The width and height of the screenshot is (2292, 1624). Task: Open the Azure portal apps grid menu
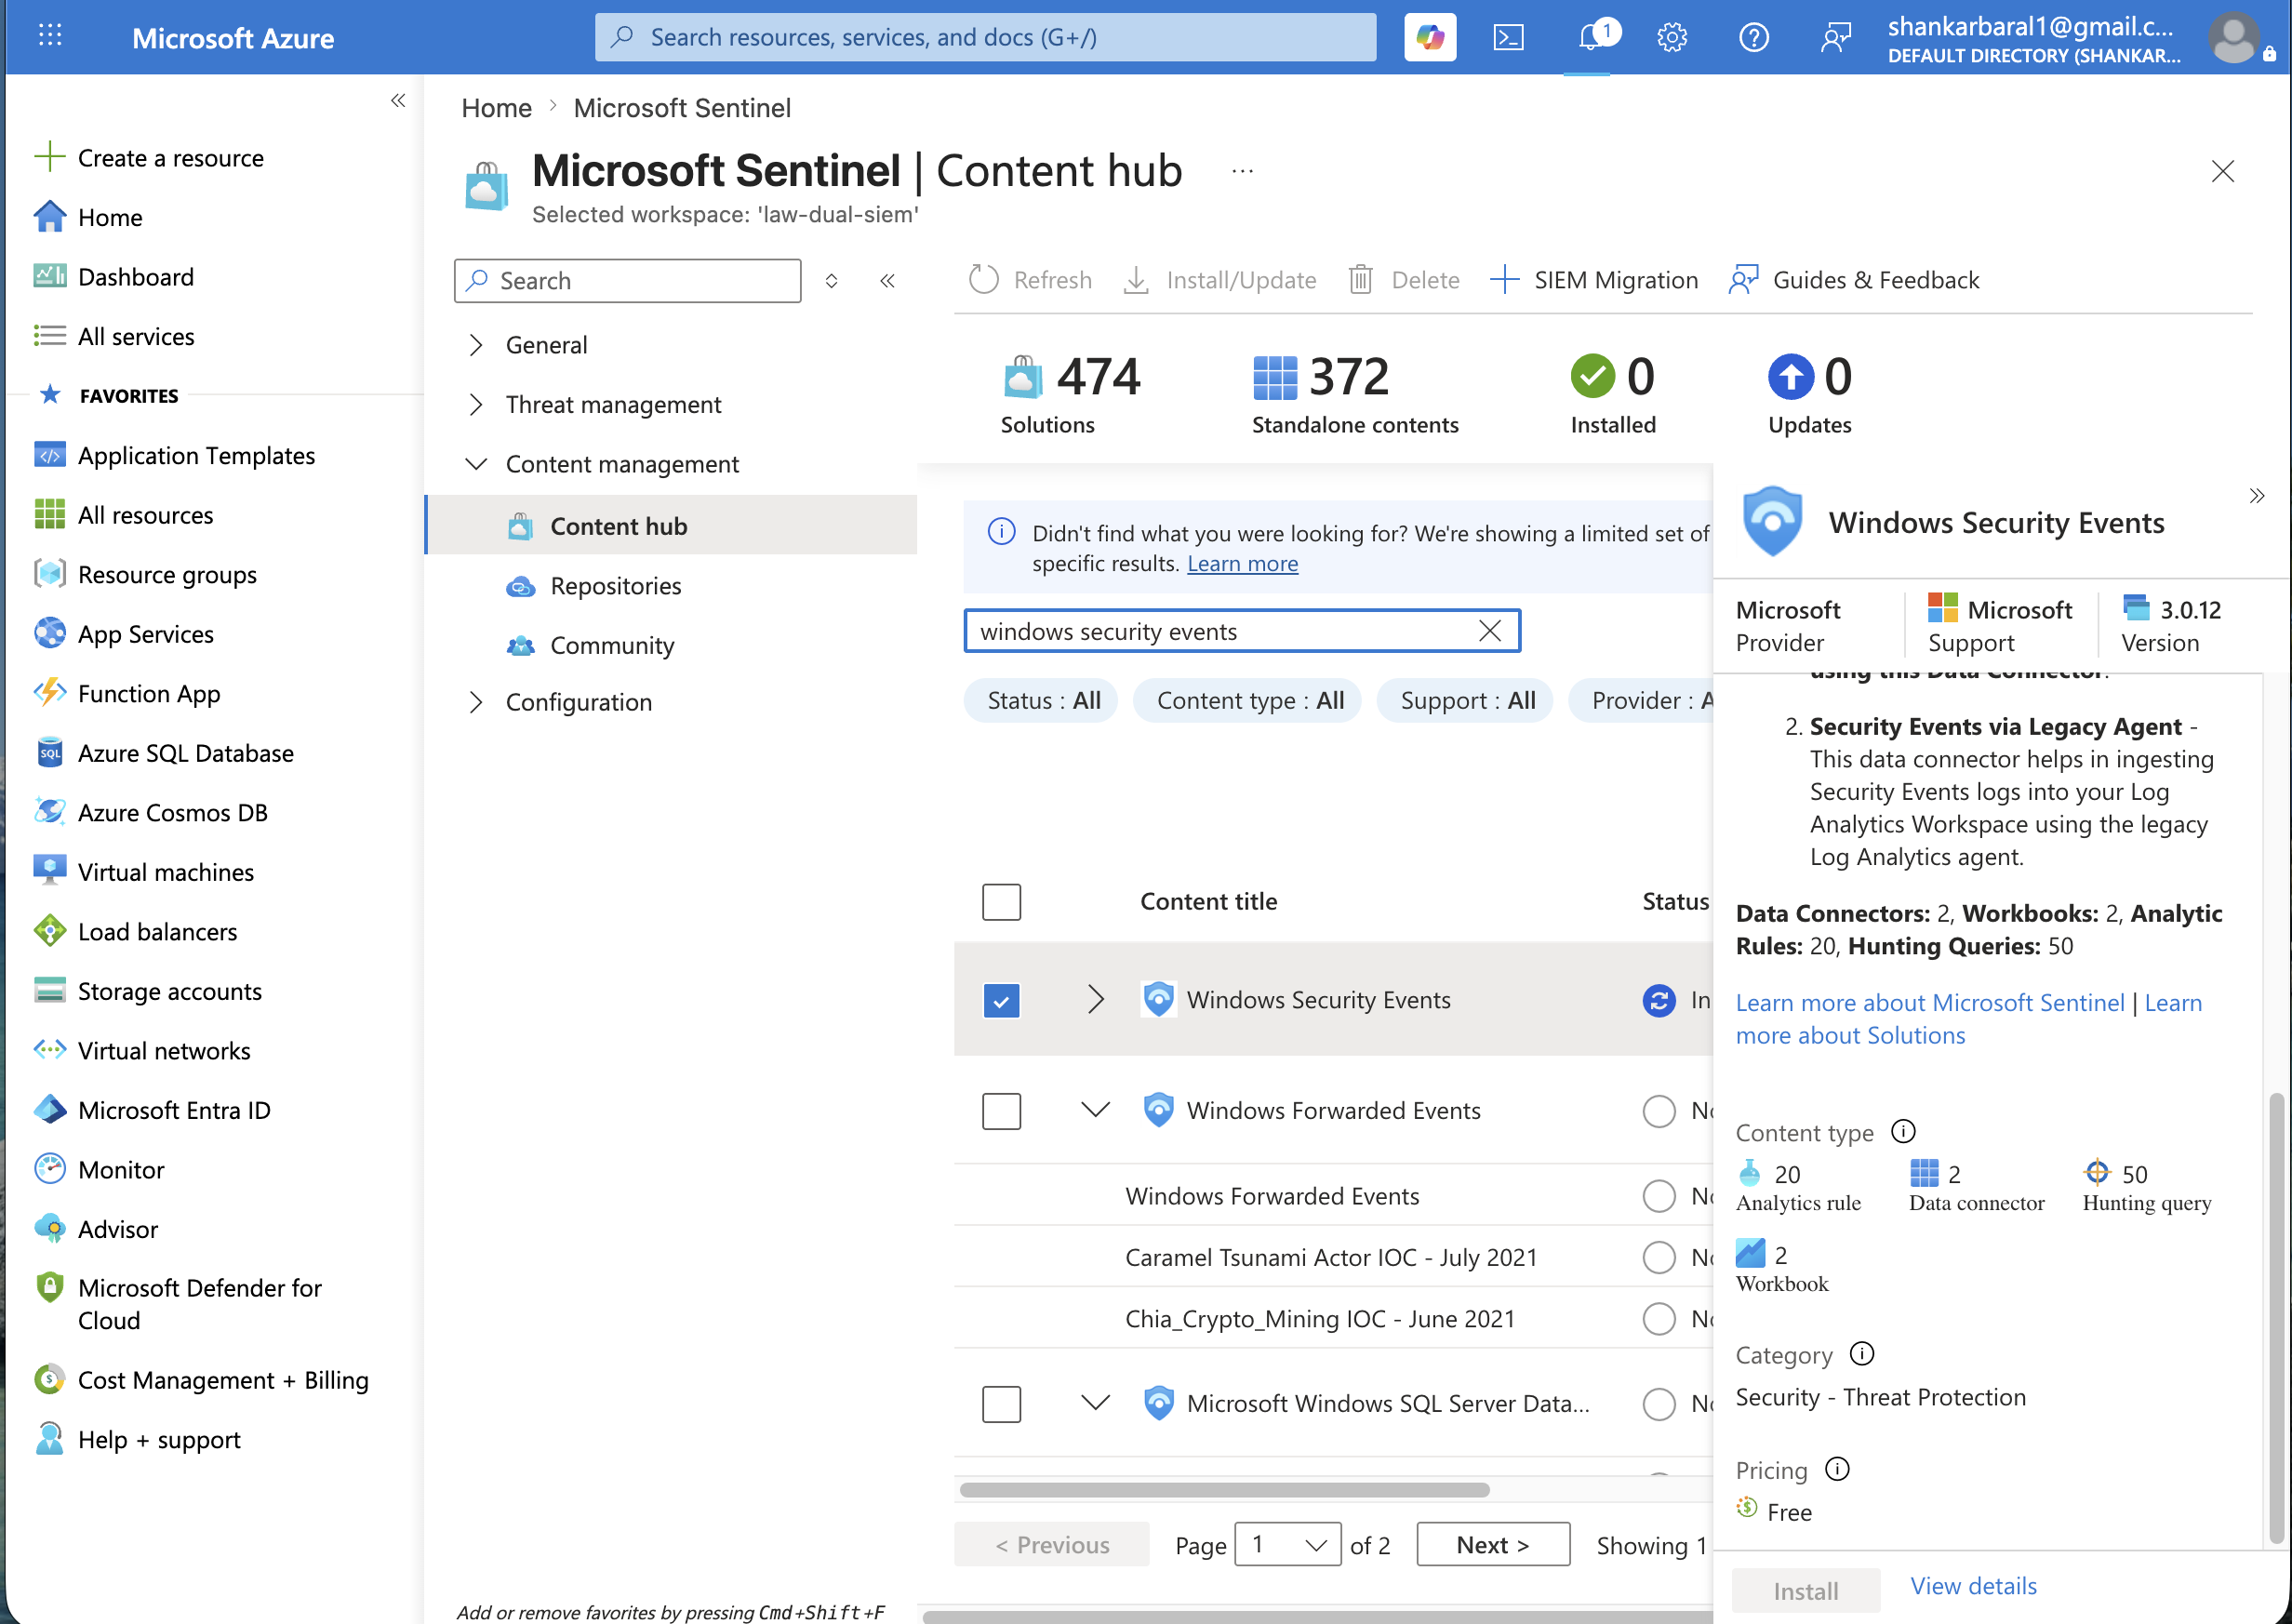point(50,37)
